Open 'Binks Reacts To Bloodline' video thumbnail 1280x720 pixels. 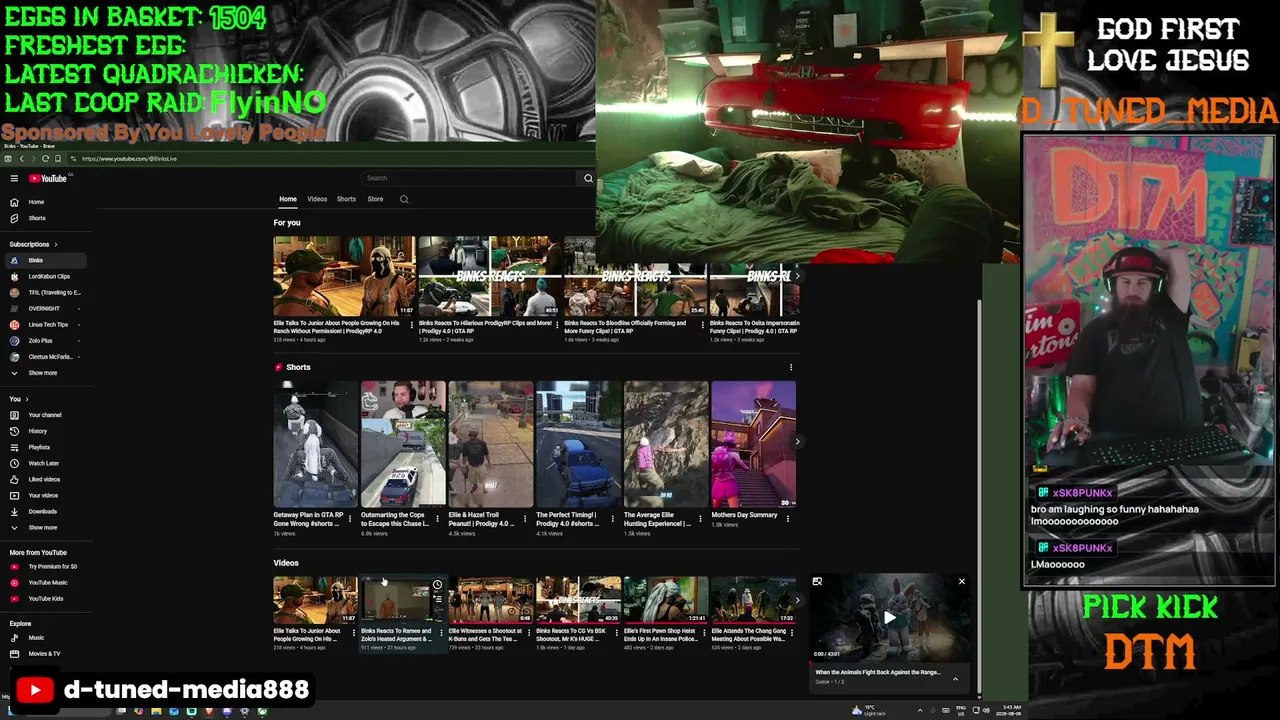click(x=635, y=276)
